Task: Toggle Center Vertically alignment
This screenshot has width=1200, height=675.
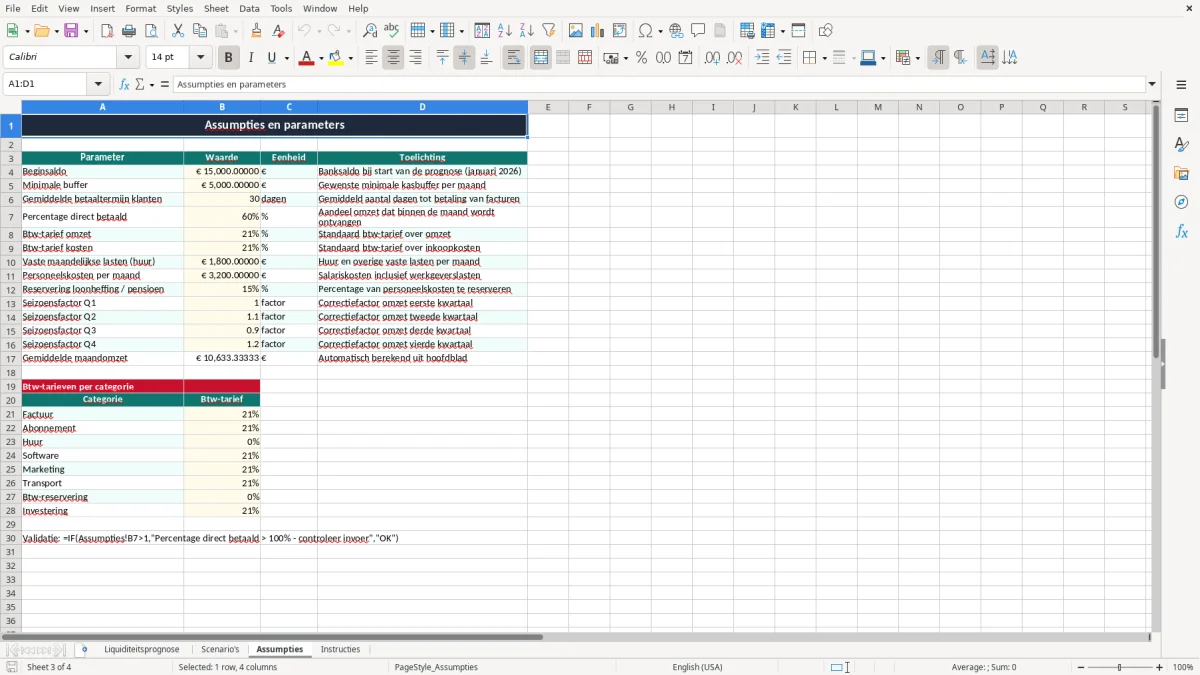Action: pyautogui.click(x=464, y=58)
